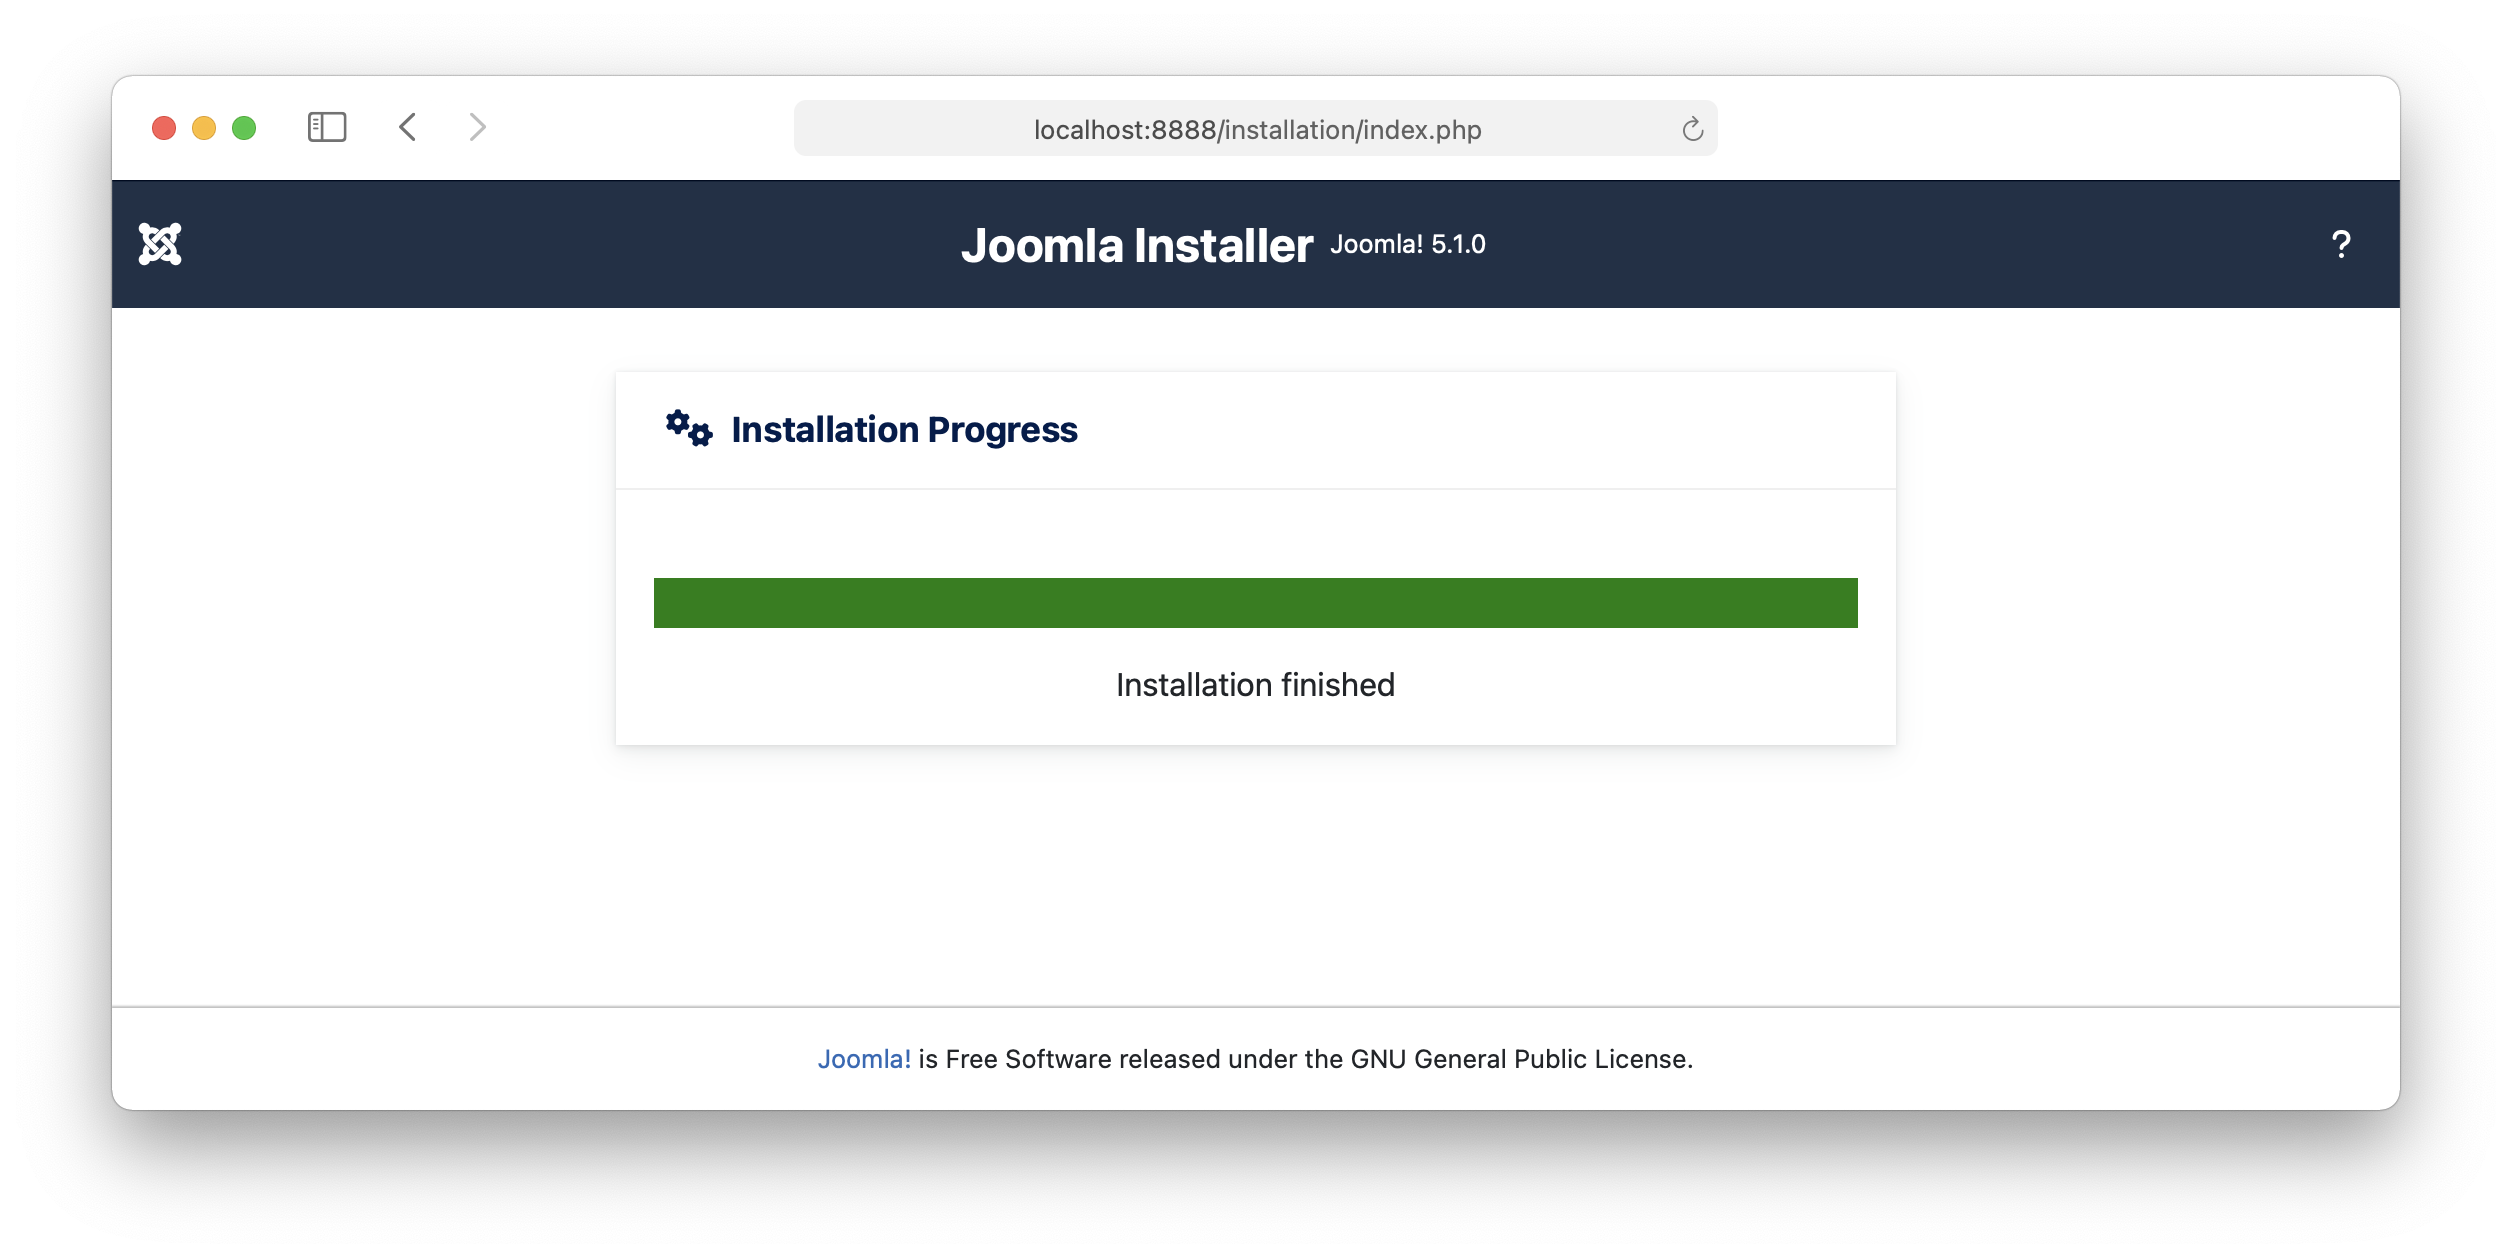The image size is (2512, 1258).
Task: Go back with the browser back arrow
Action: (407, 127)
